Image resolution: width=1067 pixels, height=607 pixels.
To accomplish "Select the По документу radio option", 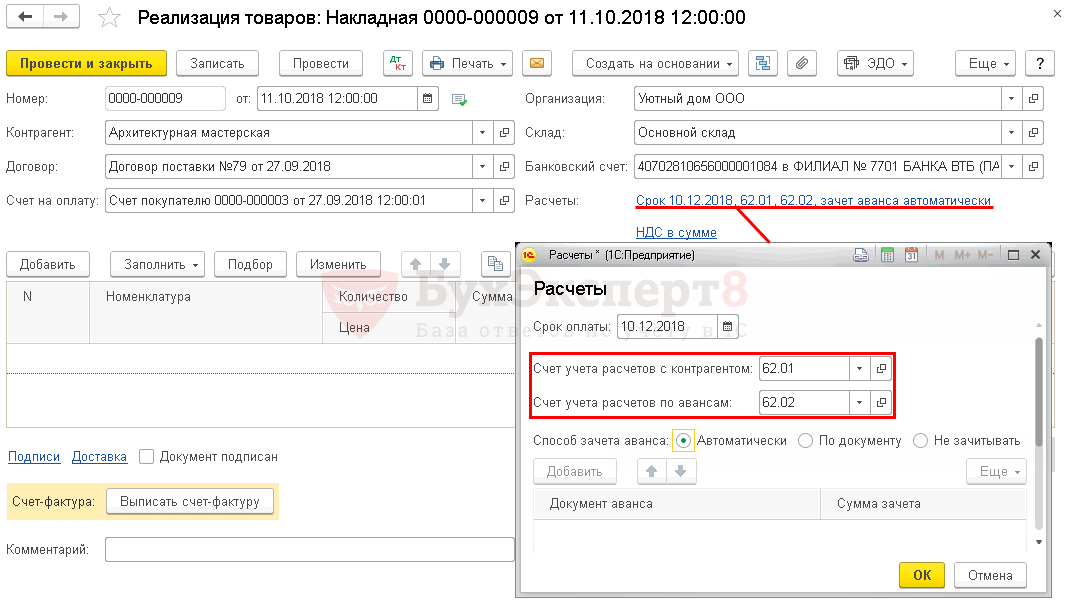I will coord(806,440).
